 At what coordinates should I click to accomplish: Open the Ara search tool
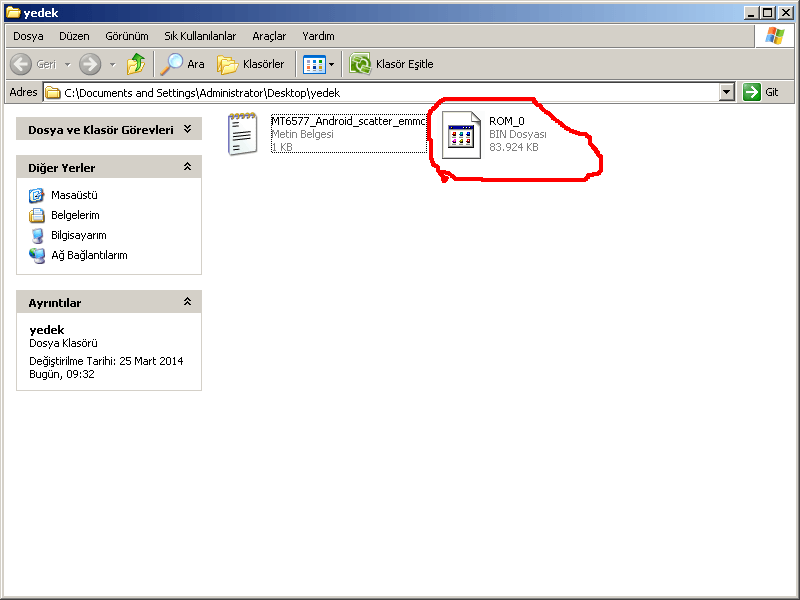183,64
